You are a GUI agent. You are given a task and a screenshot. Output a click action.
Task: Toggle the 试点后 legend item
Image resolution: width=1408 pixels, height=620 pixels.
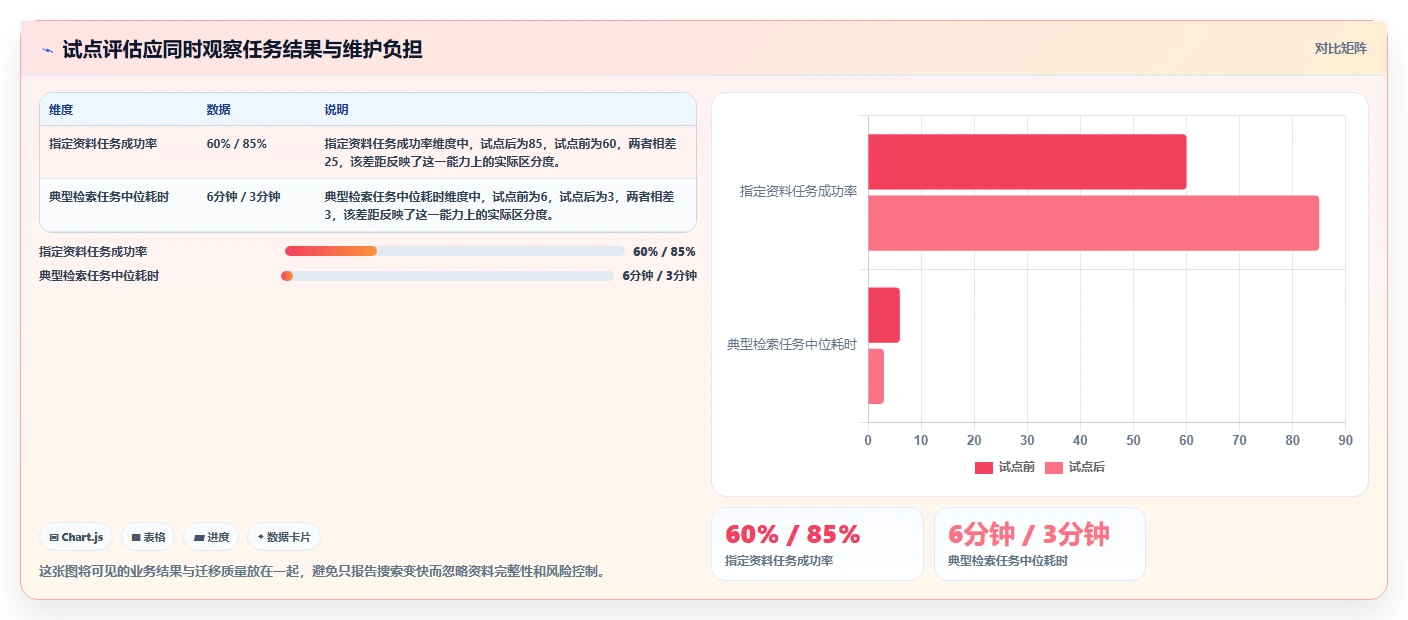click(1075, 467)
